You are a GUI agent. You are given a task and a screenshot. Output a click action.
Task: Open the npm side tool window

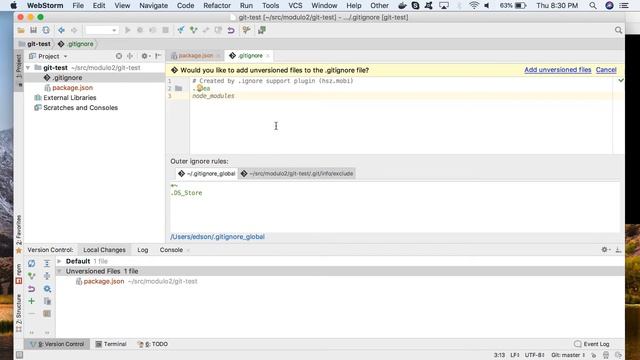19,273
